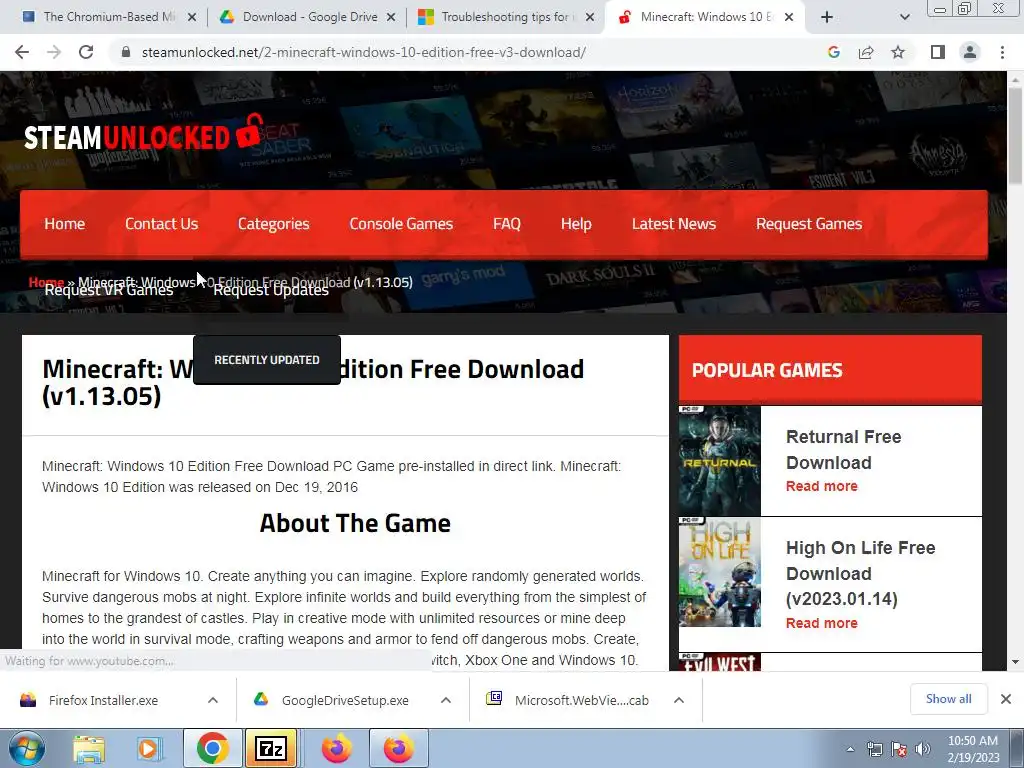This screenshot has width=1024, height=768.
Task: Open the Chrome profile avatar
Action: point(970,52)
